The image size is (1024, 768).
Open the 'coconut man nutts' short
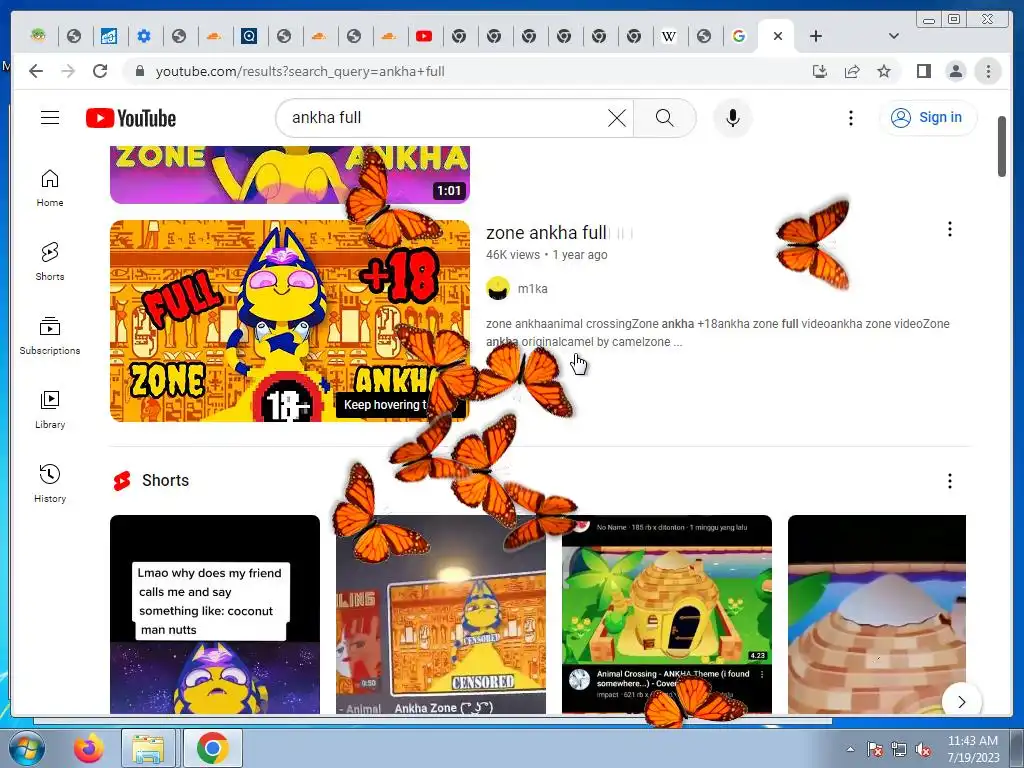215,614
